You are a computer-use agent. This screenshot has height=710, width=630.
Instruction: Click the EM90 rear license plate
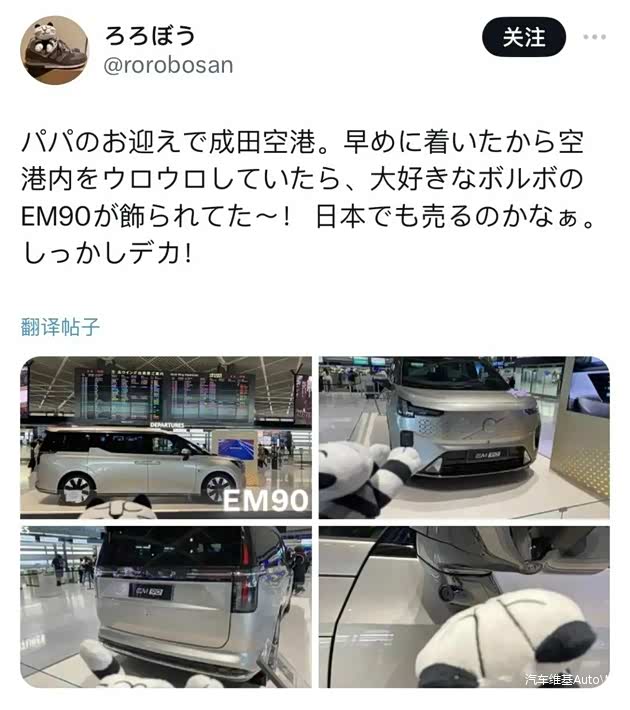pos(151,591)
